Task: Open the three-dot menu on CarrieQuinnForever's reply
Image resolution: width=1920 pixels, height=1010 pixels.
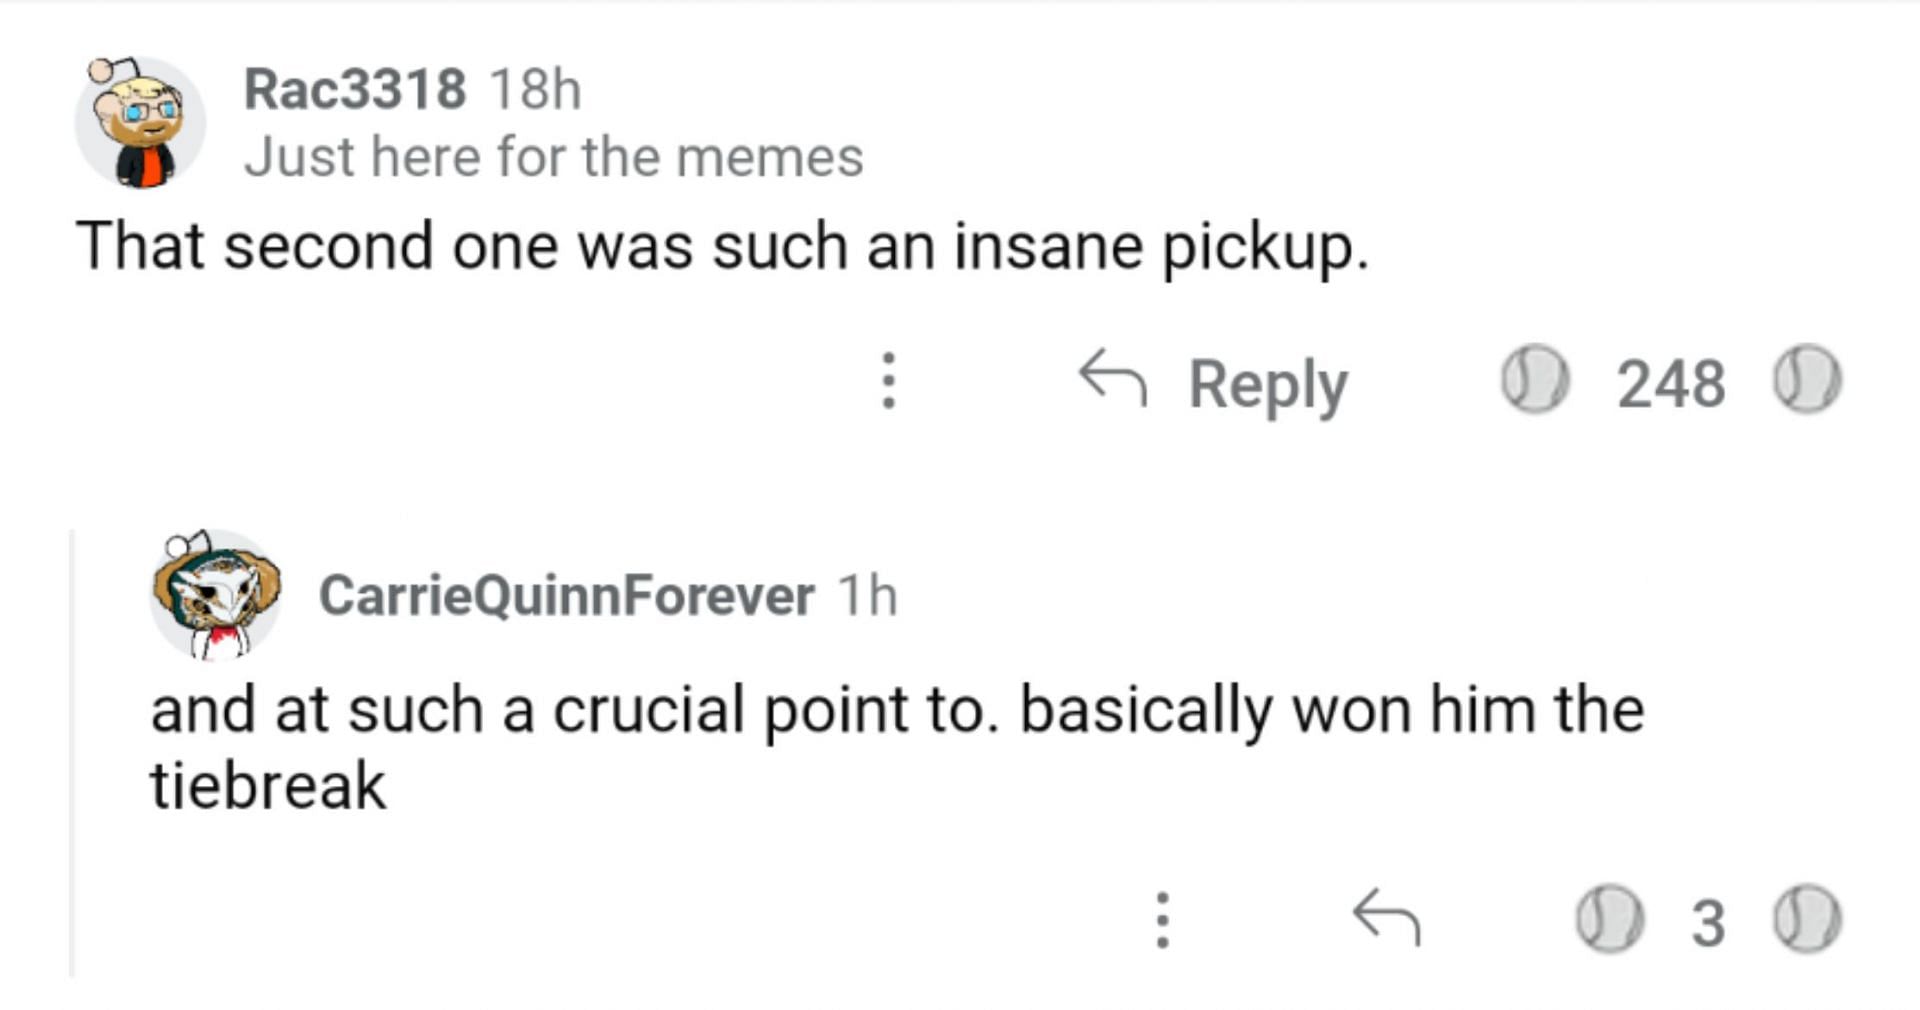Action: click(1162, 919)
